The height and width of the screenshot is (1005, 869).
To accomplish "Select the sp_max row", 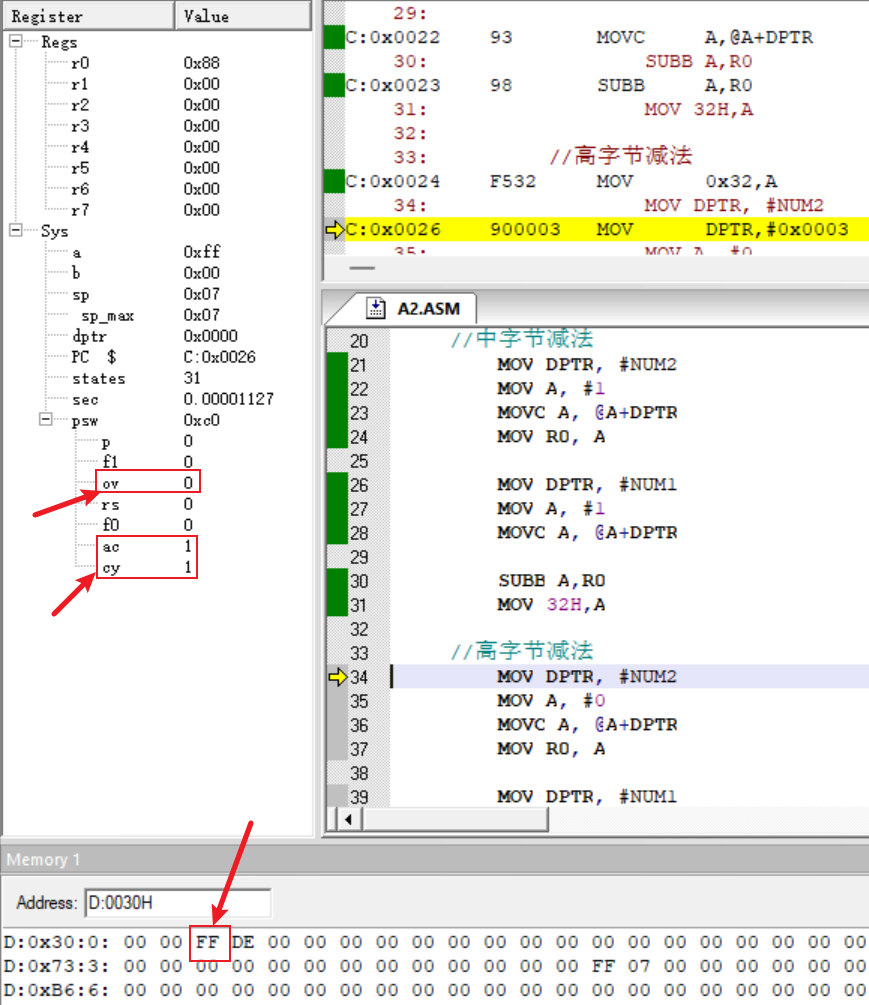I will [x=151, y=315].
